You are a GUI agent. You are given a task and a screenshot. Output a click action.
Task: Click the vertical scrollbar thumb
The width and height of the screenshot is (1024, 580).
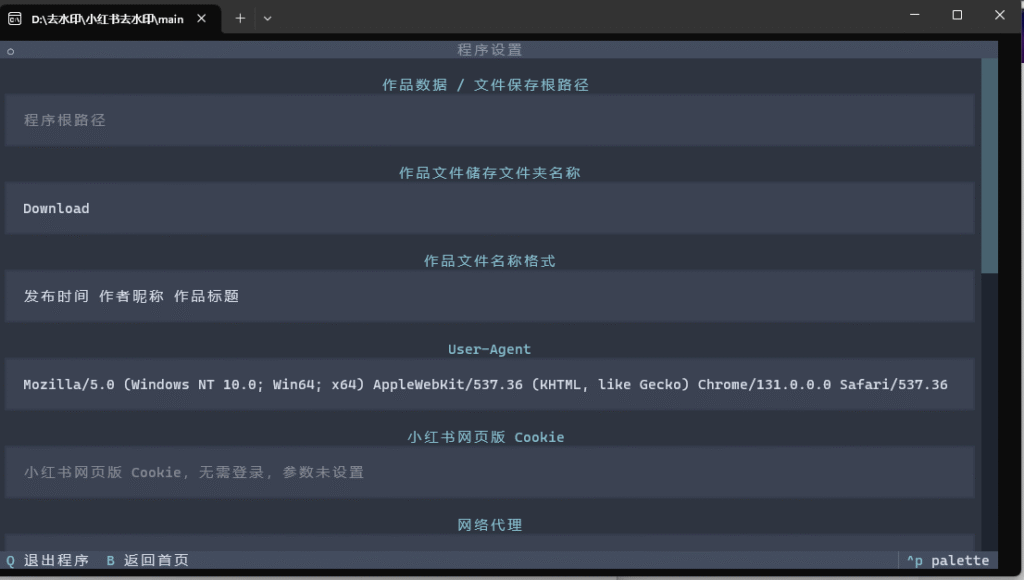pyautogui.click(x=989, y=165)
